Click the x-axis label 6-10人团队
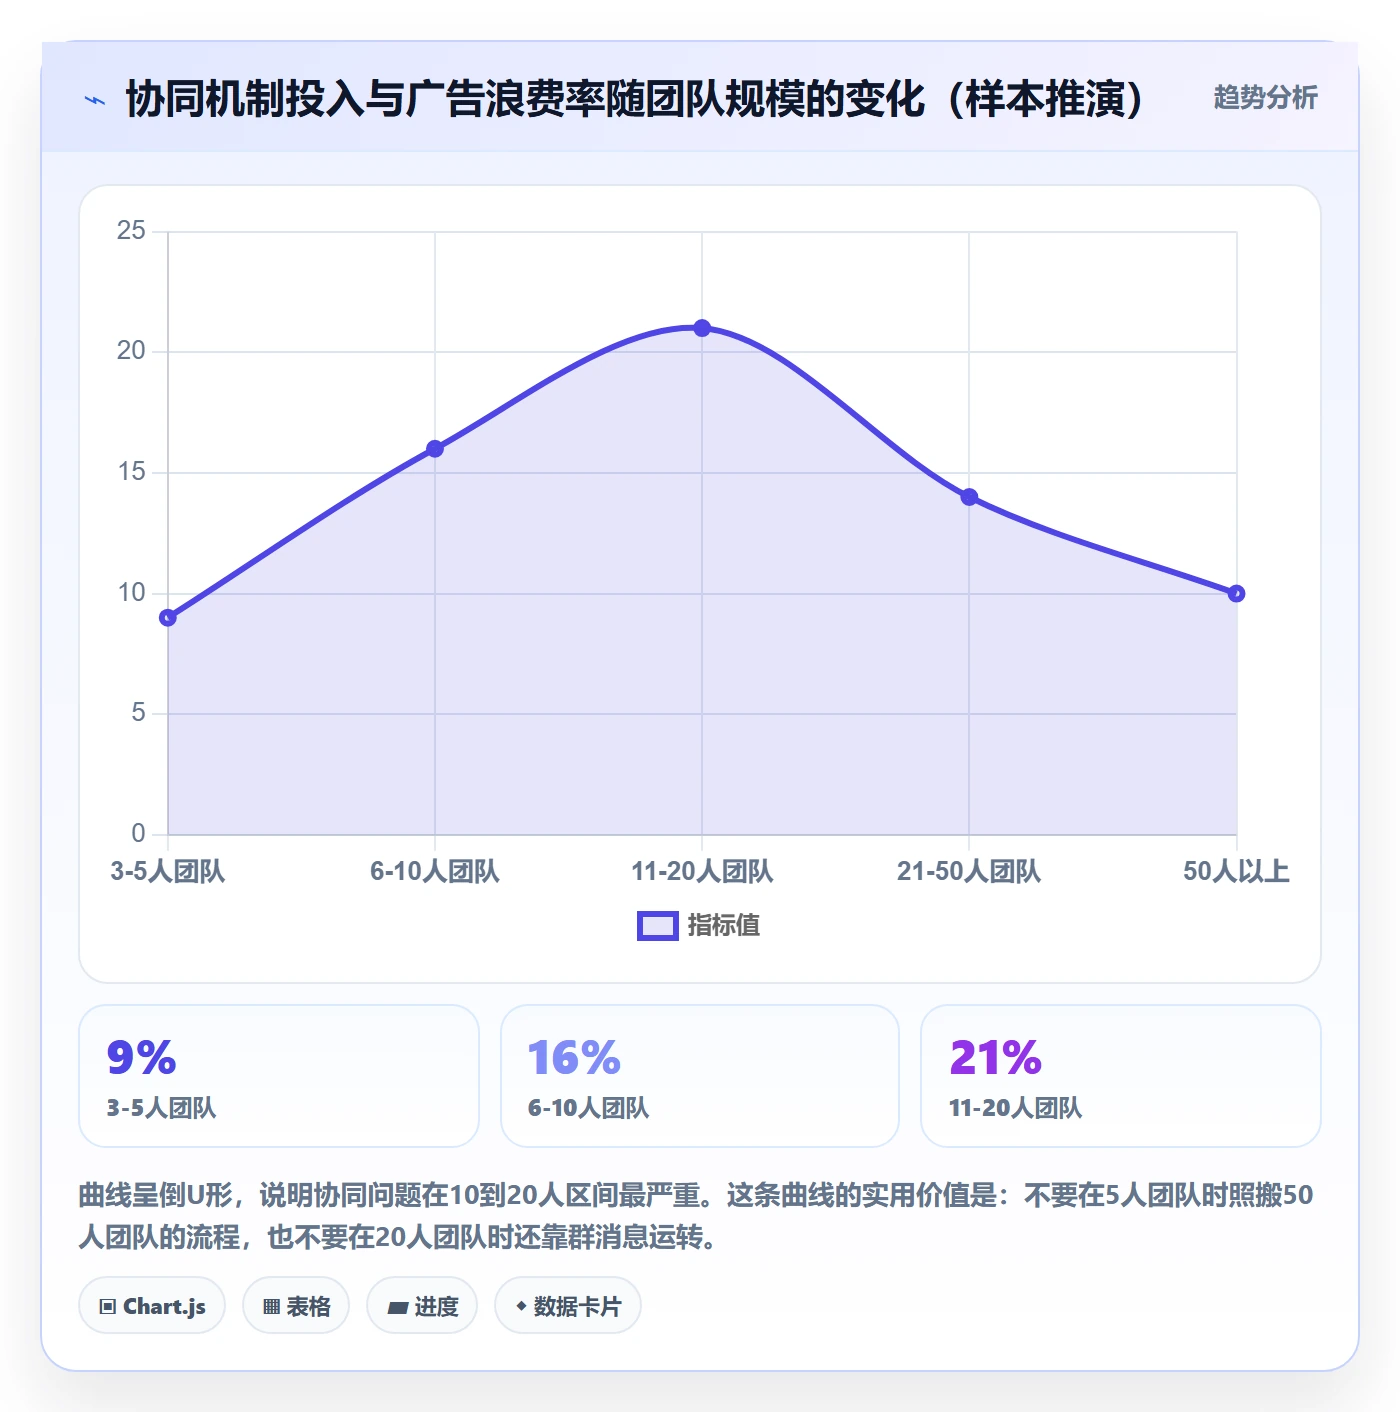1400x1412 pixels. (x=435, y=871)
